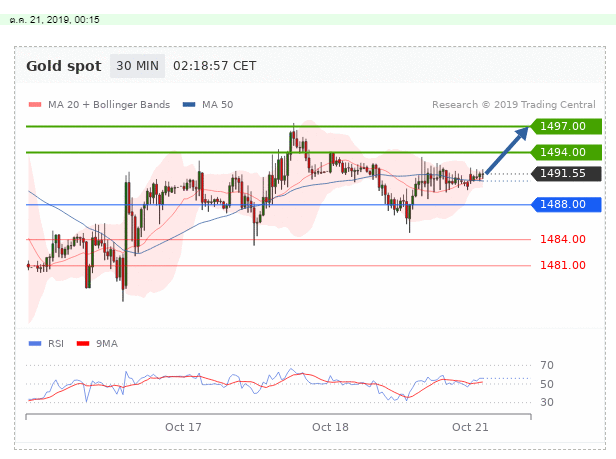616x459 pixels.
Task: Click the RSI legend label
Action: [56, 343]
